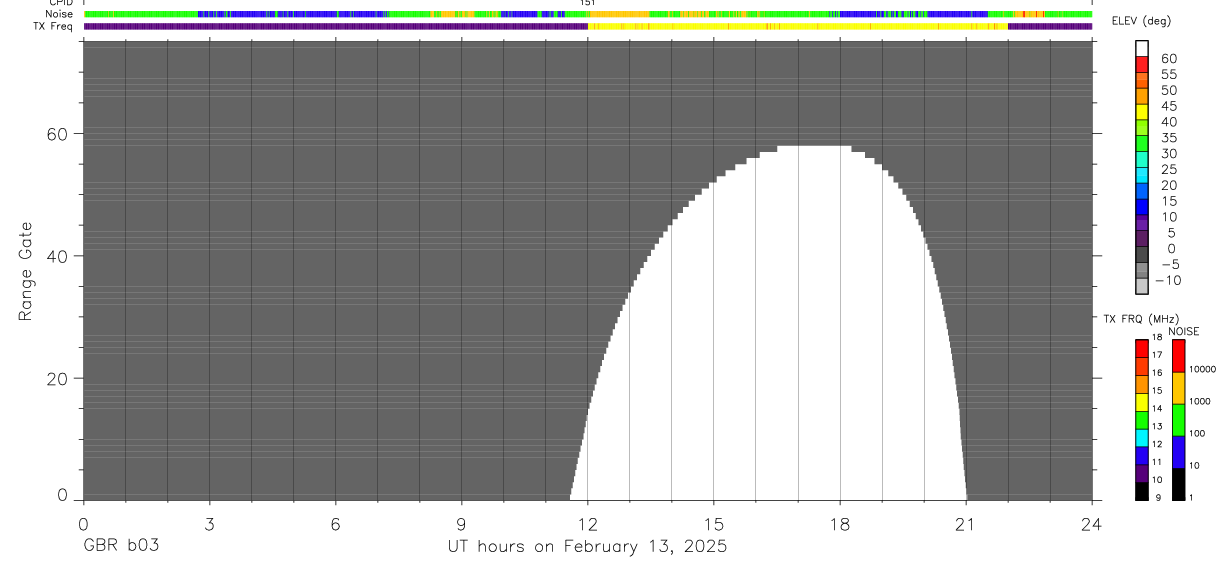The image size is (1228, 567).
Task: Select the '1000' label on NOISE scale
Action: pyautogui.click(x=1201, y=401)
